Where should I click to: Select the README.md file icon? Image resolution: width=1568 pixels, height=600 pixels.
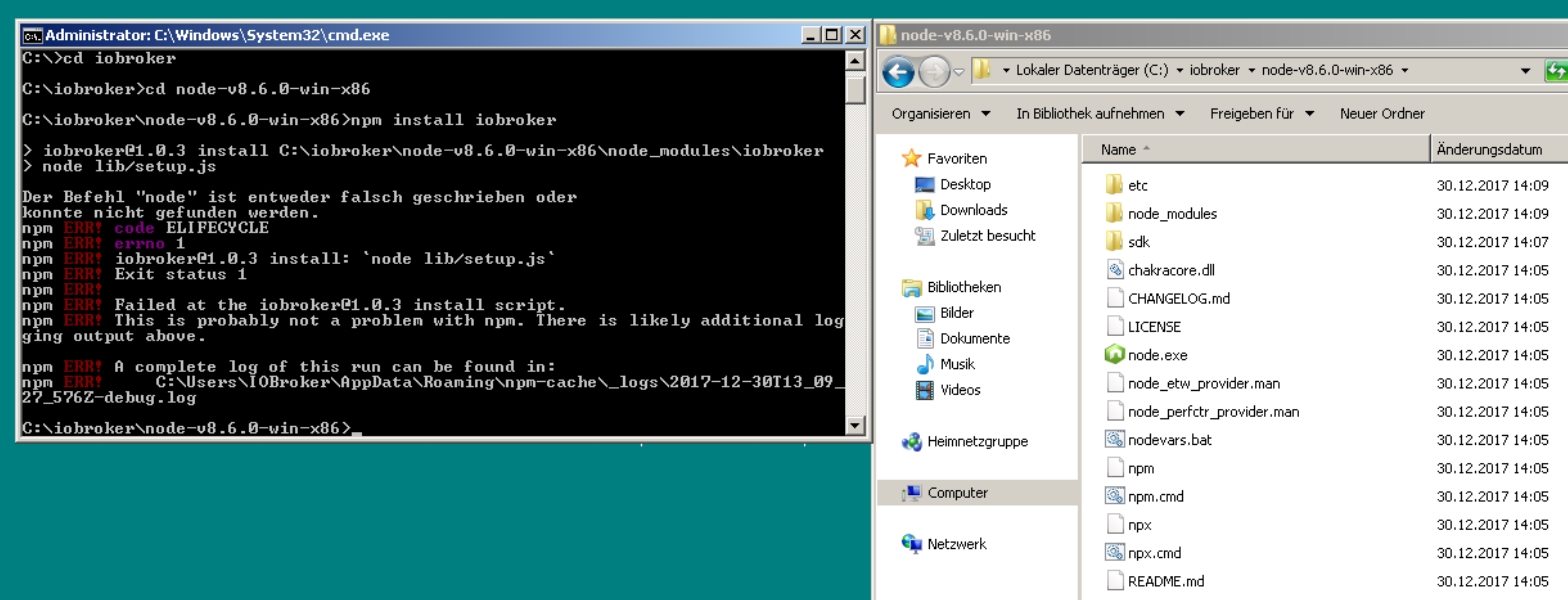[x=1115, y=581]
